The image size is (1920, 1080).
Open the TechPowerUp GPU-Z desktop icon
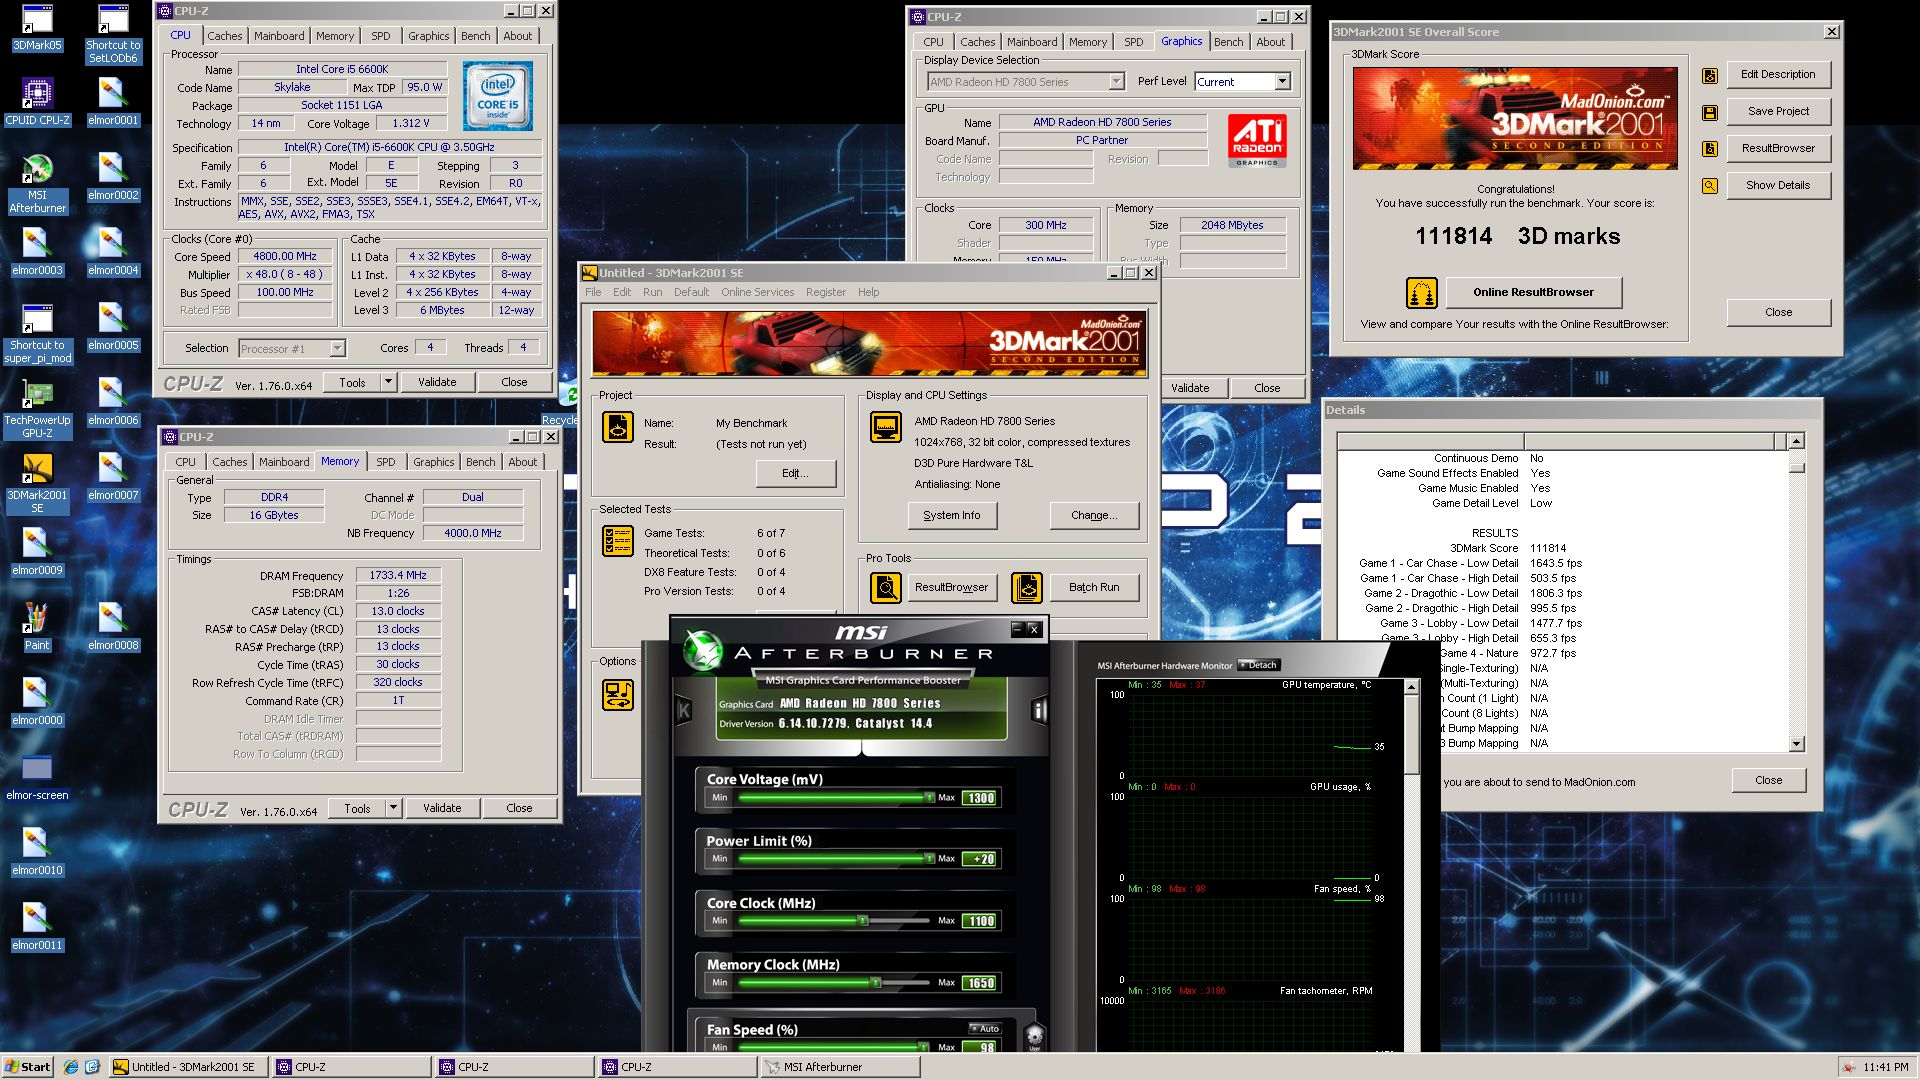tap(37, 409)
